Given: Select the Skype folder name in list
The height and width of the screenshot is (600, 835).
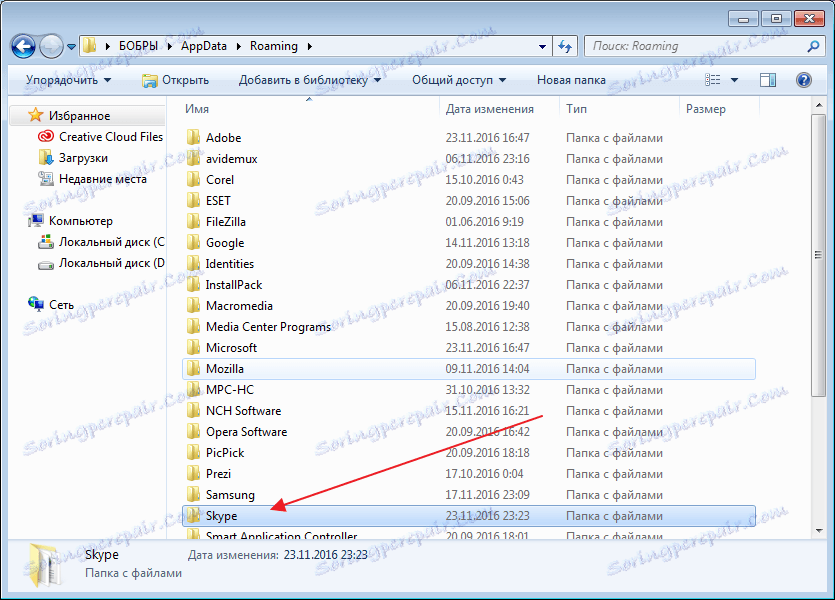Looking at the screenshot, I should [x=222, y=516].
